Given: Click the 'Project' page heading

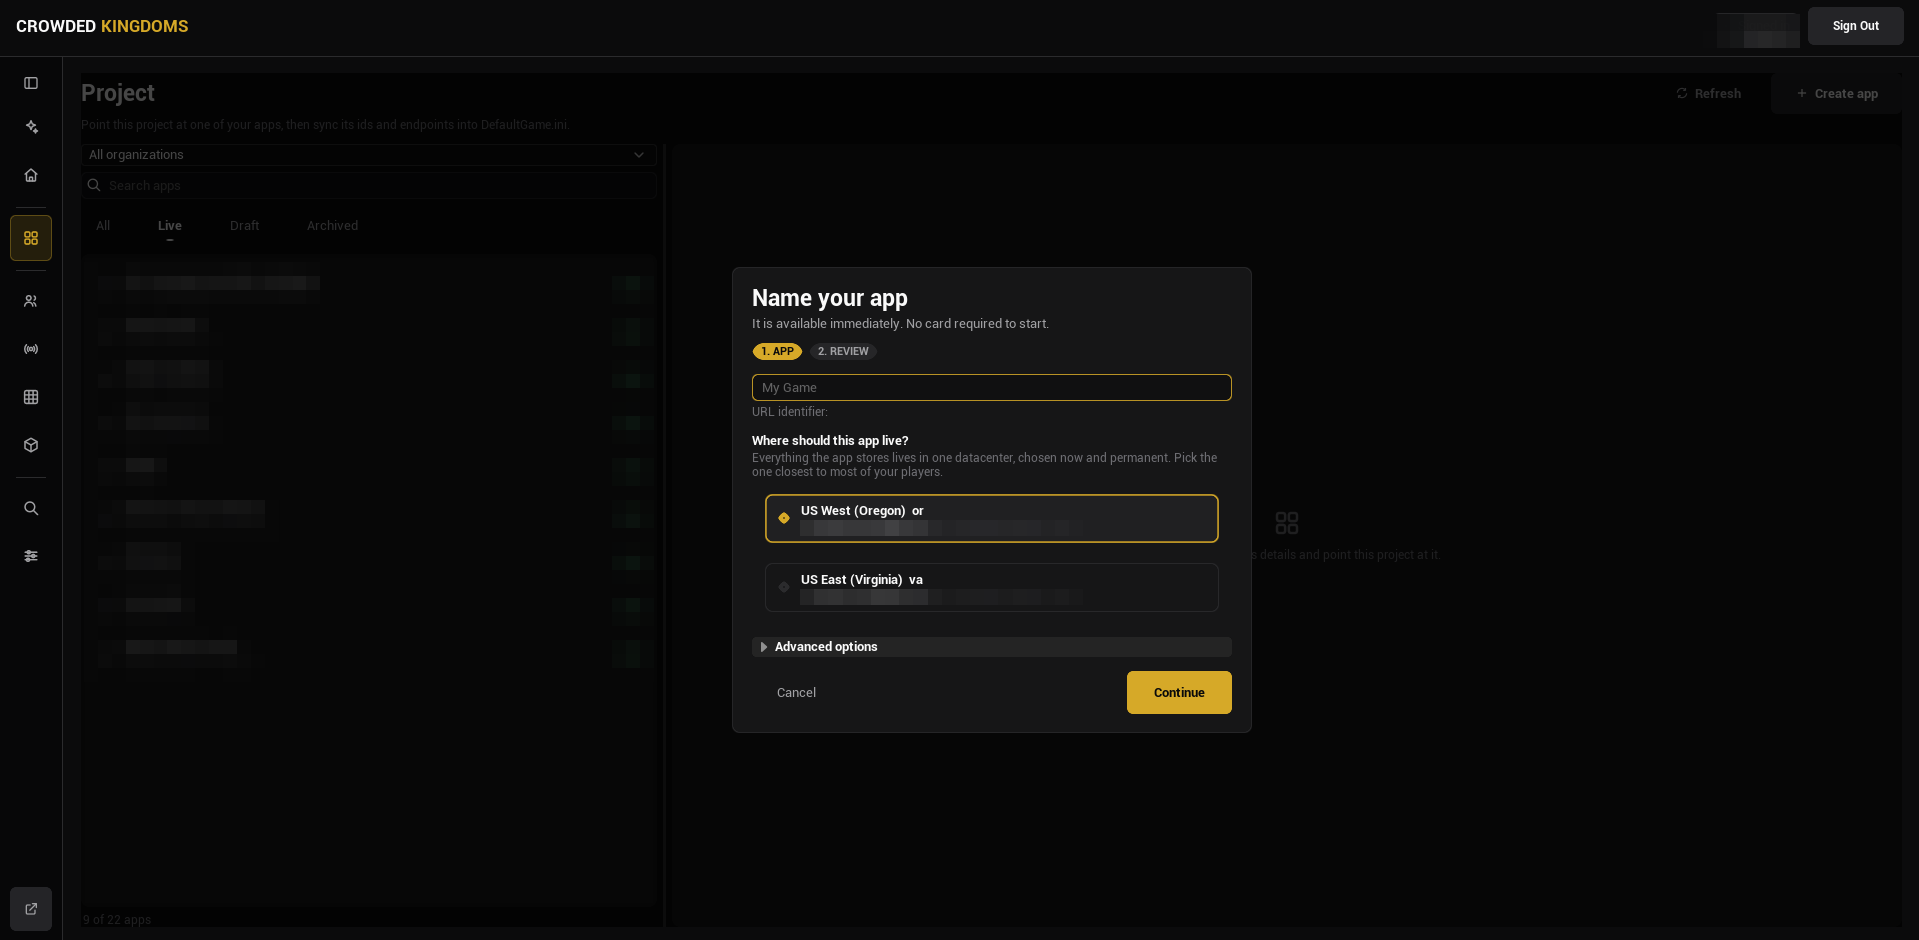Looking at the screenshot, I should (x=118, y=93).
